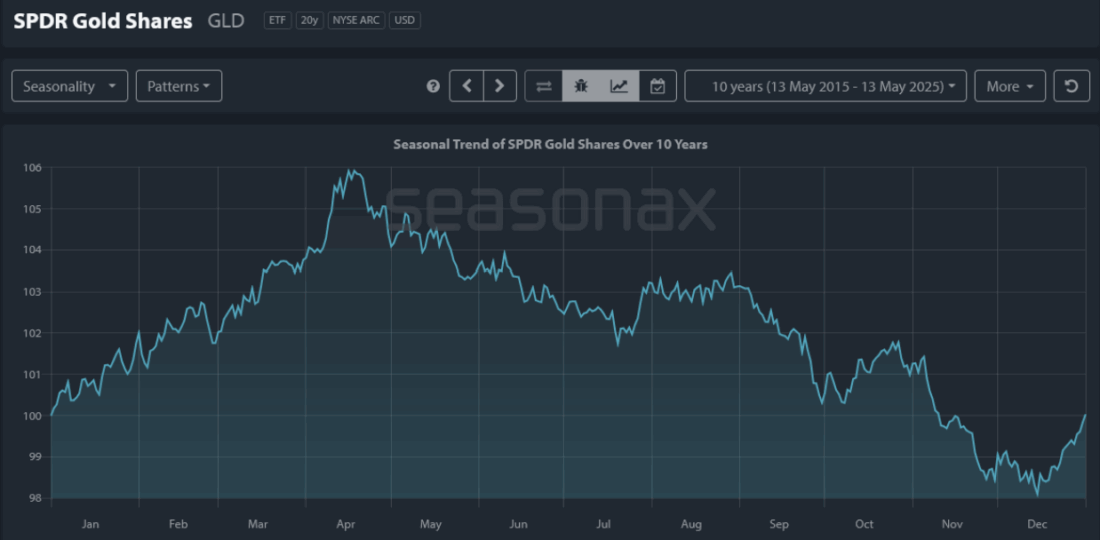Image resolution: width=1100 pixels, height=540 pixels.
Task: Toggle the calendar check icon button
Action: (x=657, y=86)
